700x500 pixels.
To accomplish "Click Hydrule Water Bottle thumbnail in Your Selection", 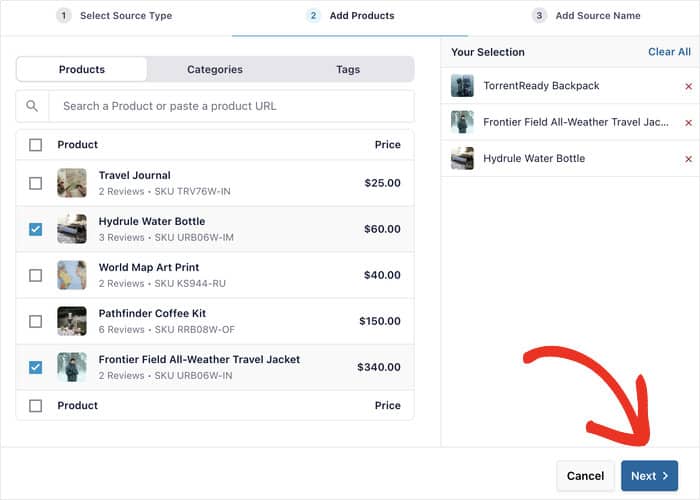I will coord(462,158).
